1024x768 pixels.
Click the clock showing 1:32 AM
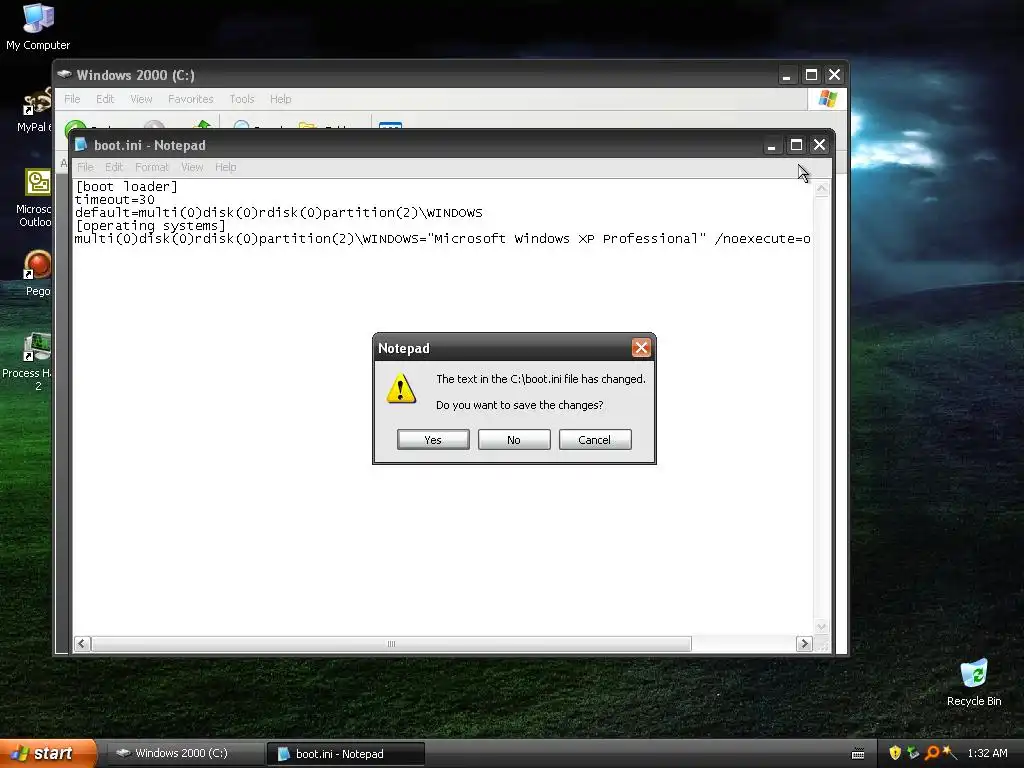click(x=987, y=753)
